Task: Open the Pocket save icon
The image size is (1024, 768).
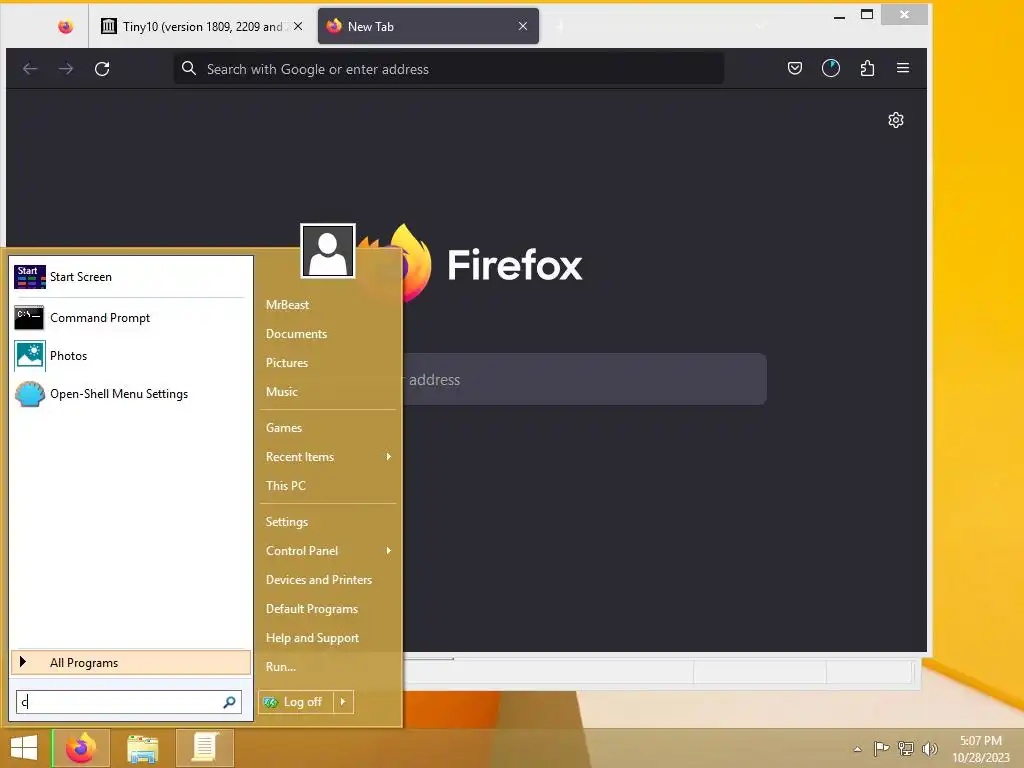Action: coord(795,68)
